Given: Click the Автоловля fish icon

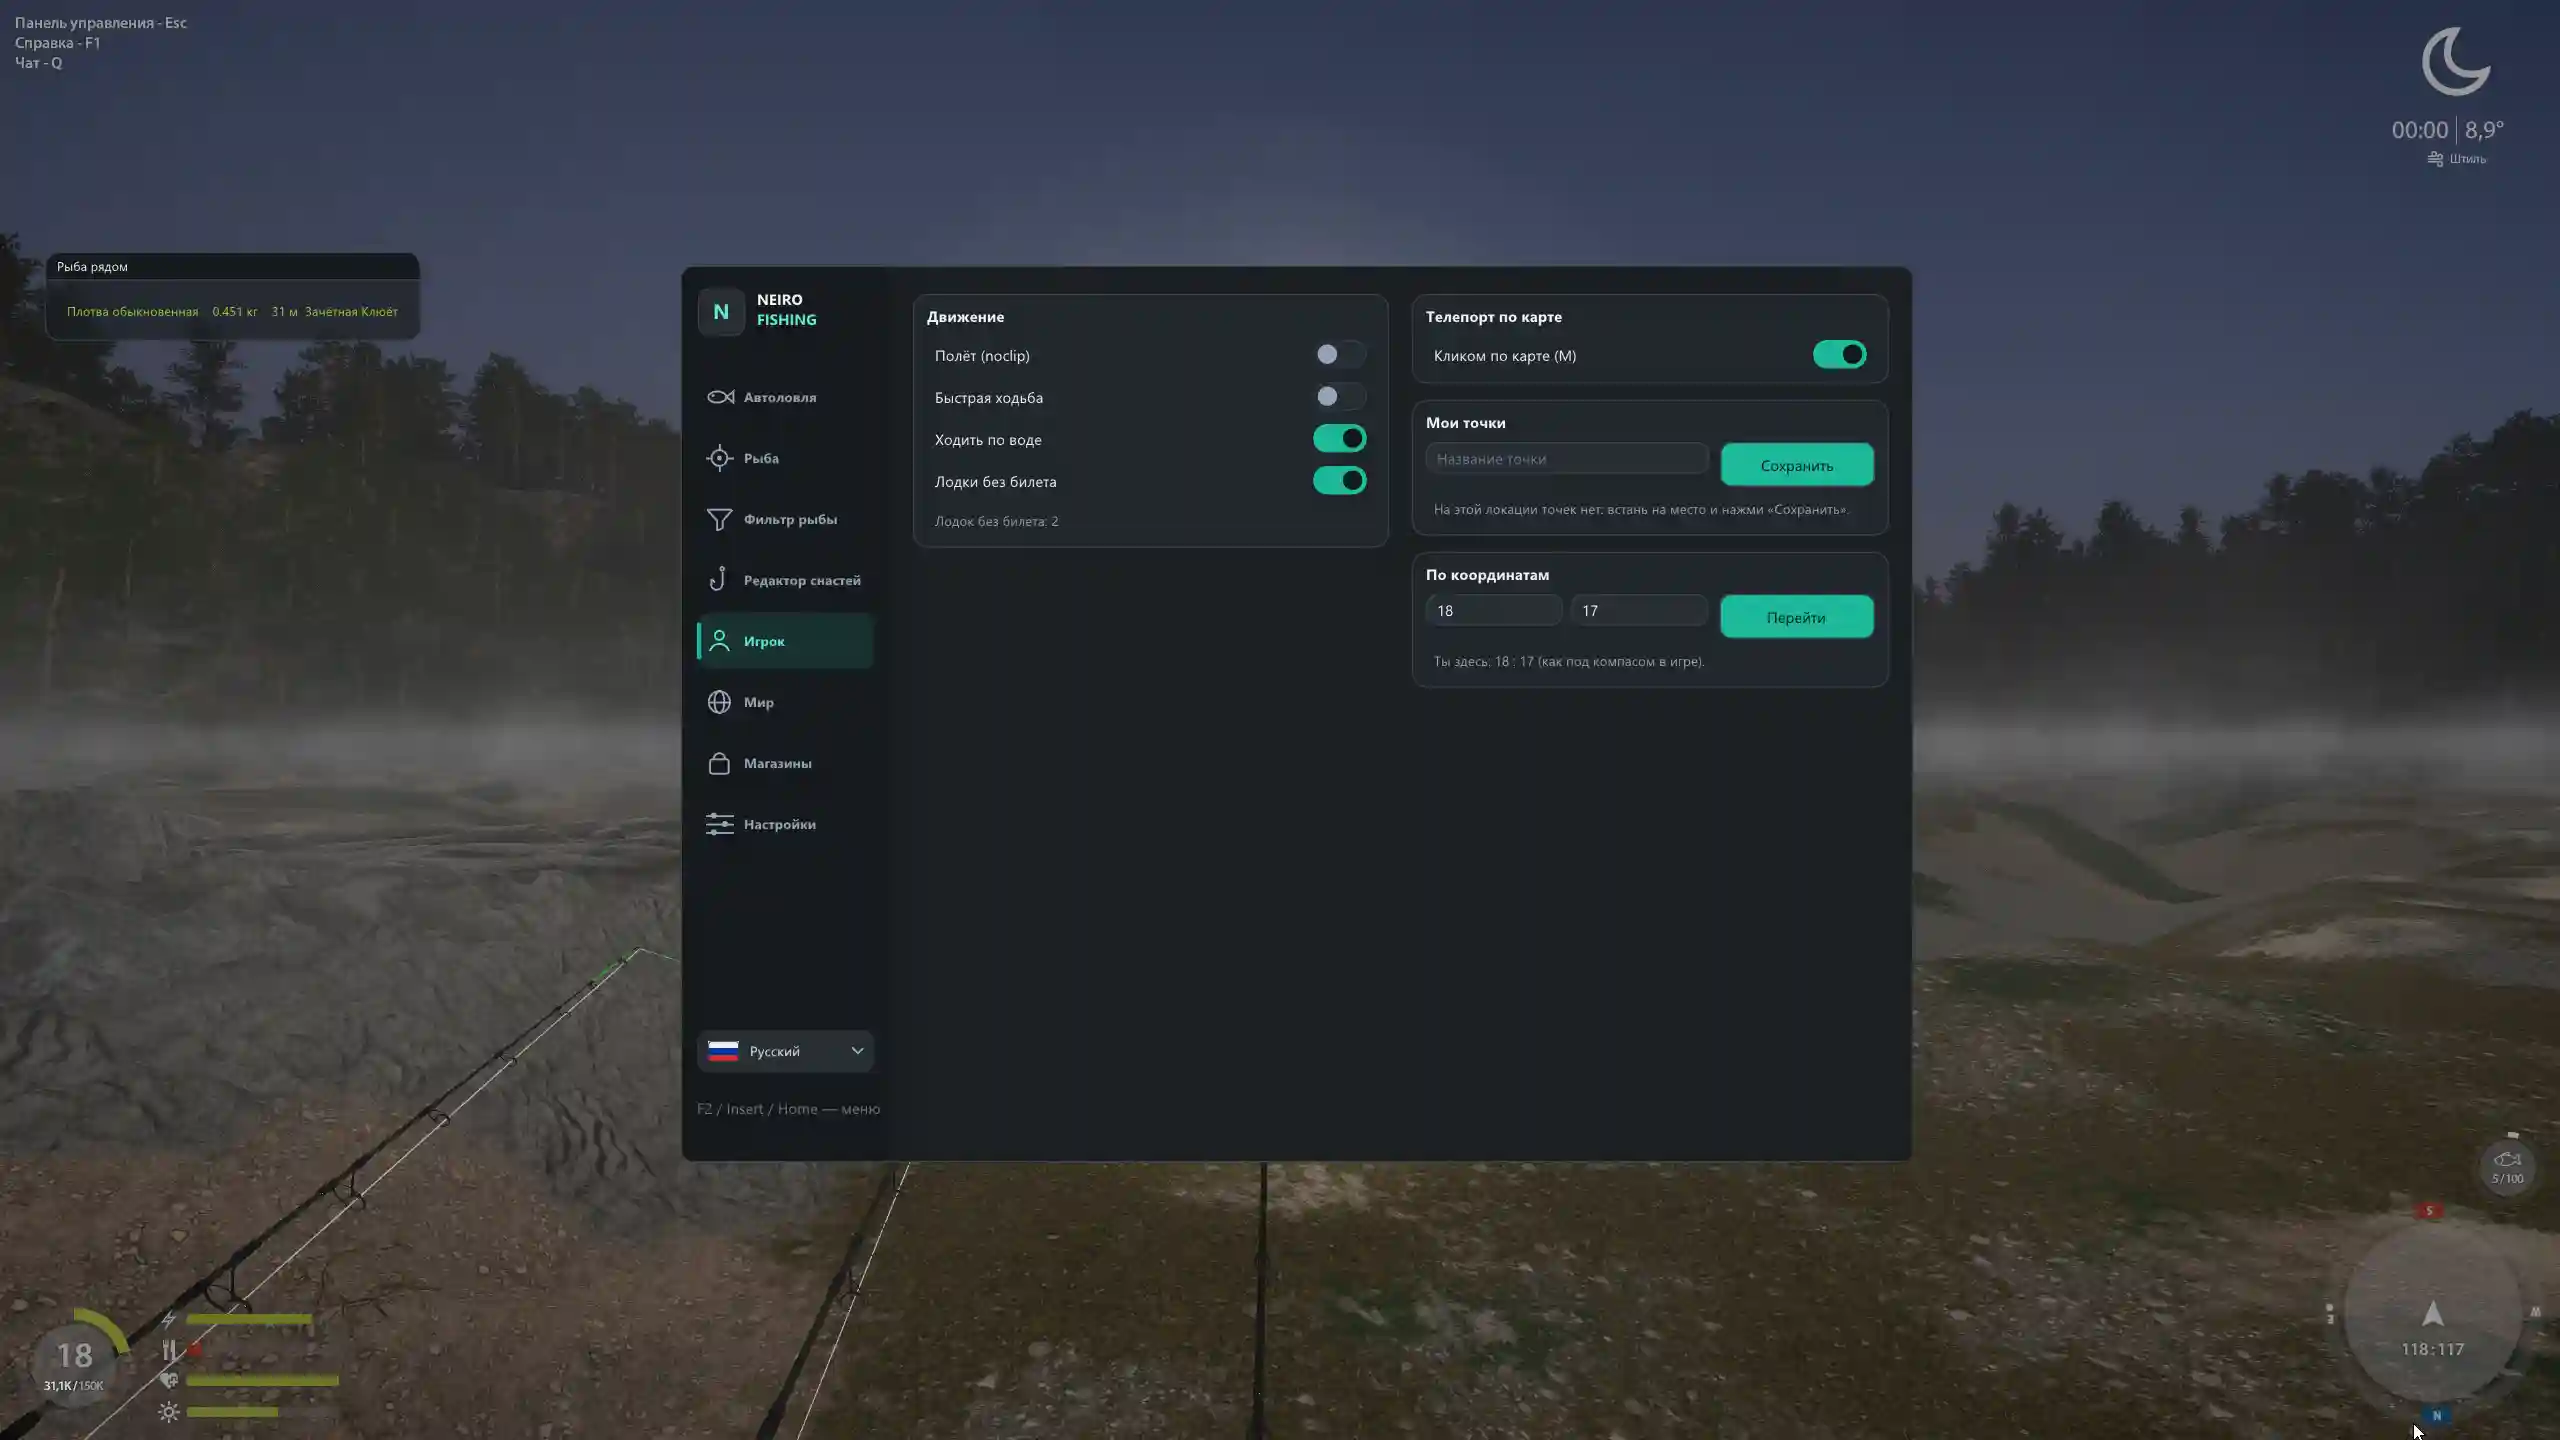Looking at the screenshot, I should (720, 397).
